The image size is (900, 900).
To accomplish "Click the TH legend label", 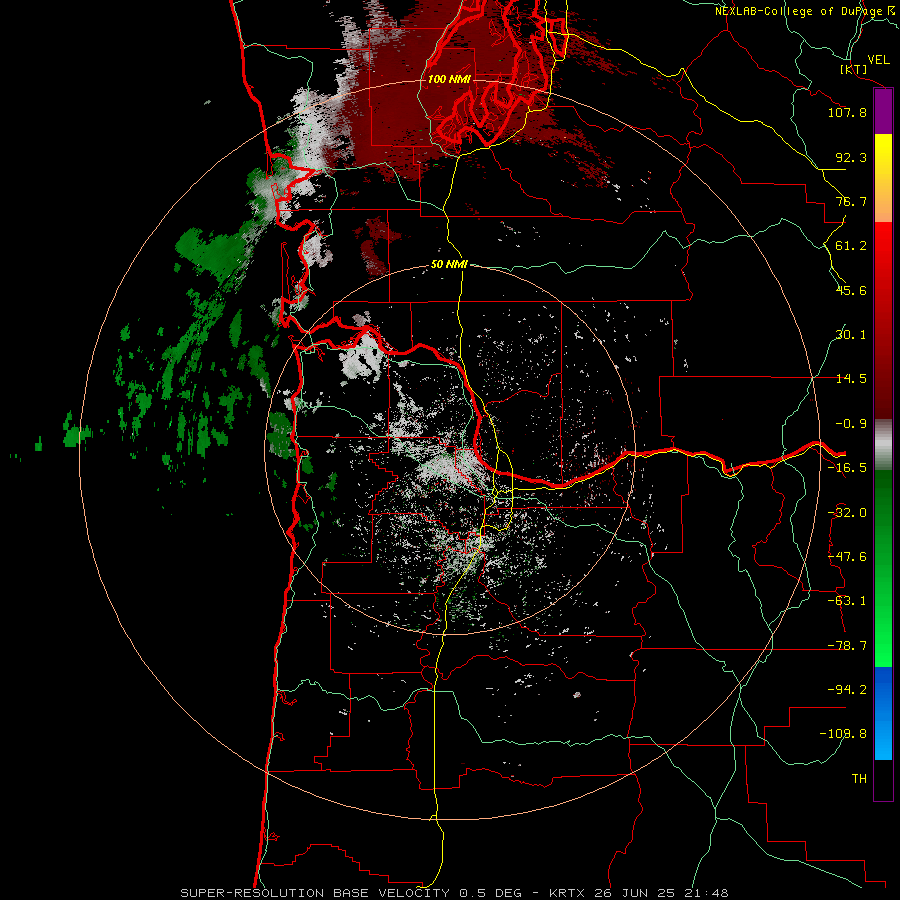I will click(x=859, y=779).
